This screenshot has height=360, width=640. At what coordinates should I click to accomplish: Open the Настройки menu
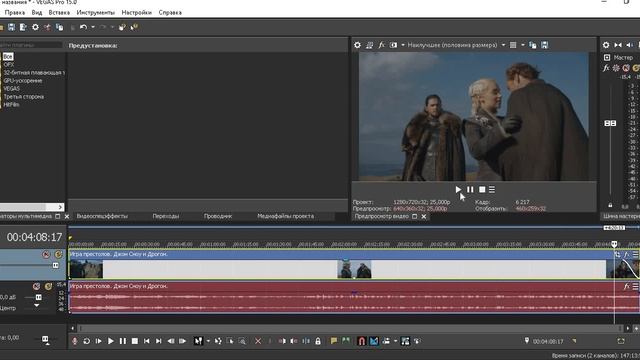pyautogui.click(x=136, y=13)
